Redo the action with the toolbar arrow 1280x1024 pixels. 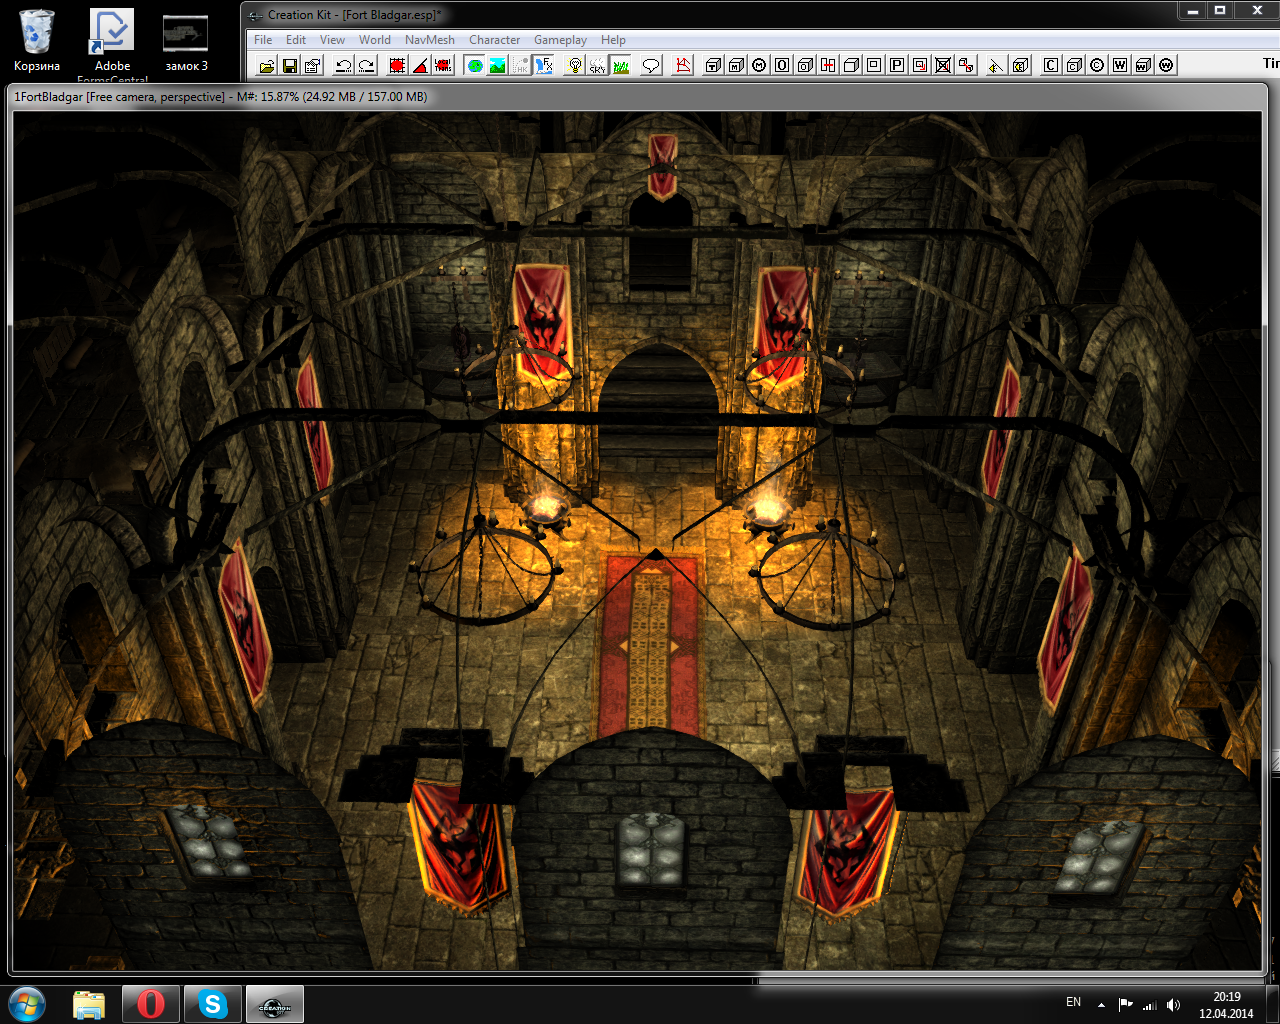[x=367, y=65]
